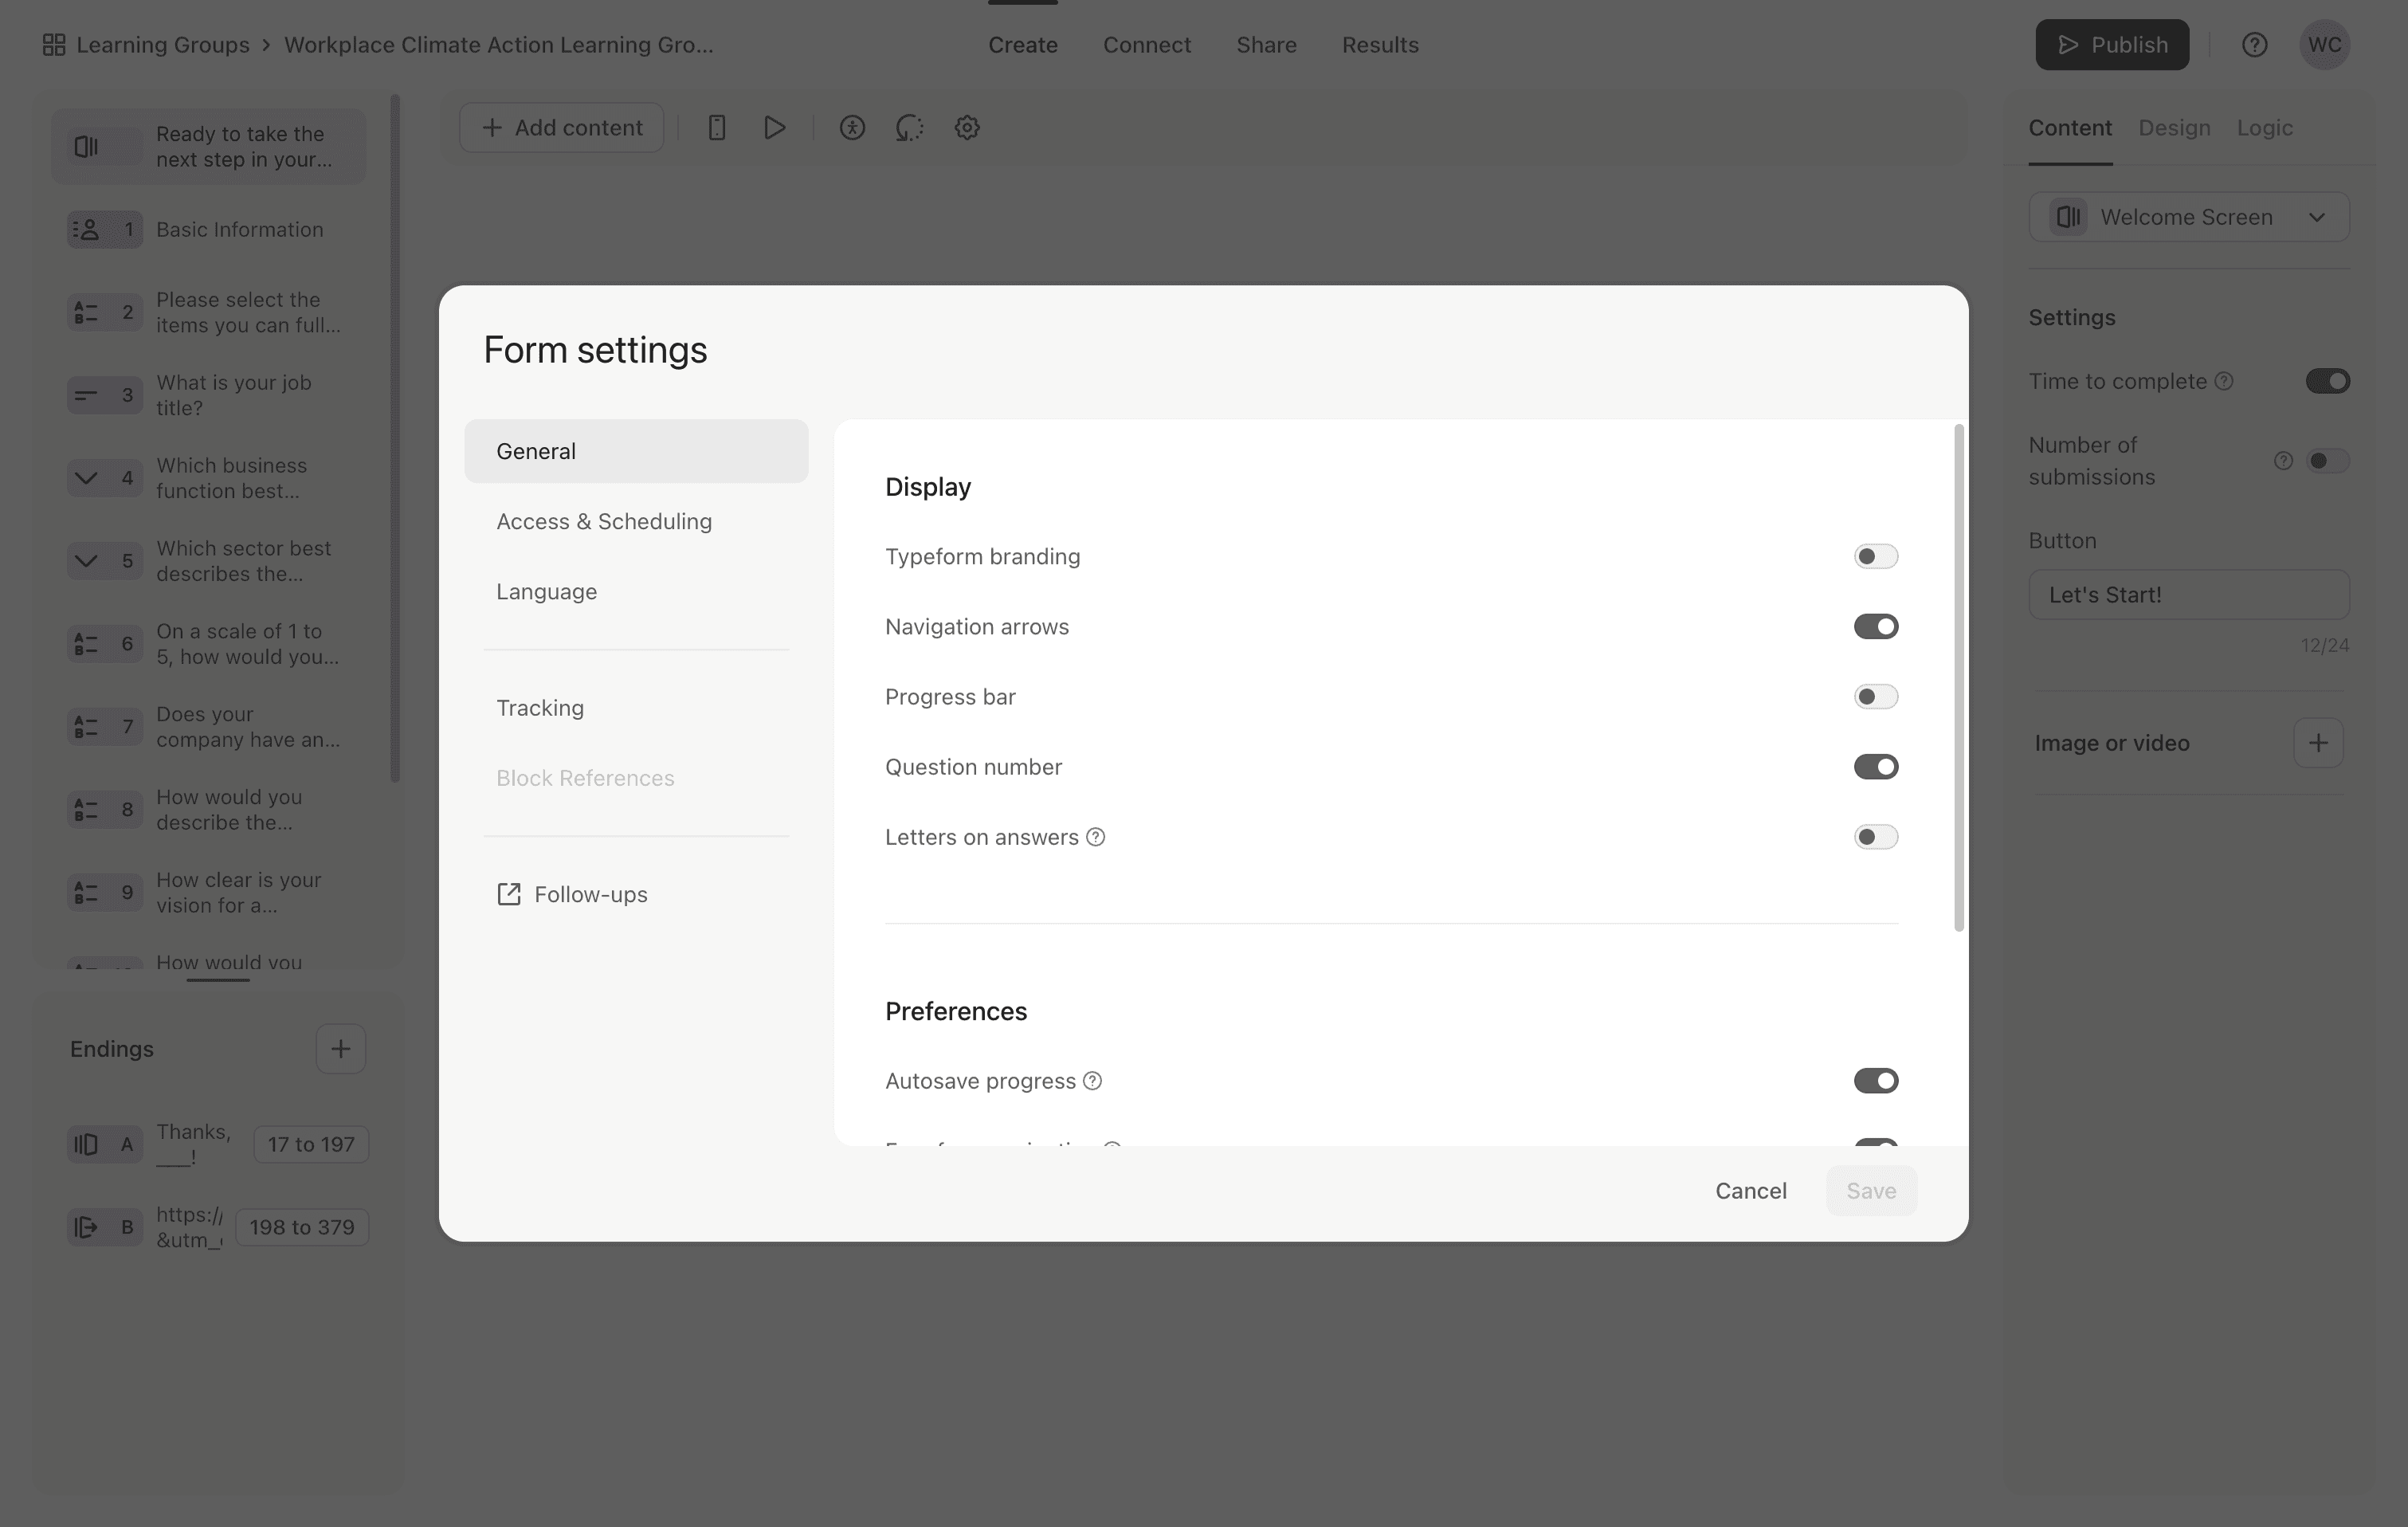Click the Basic Information contact block icon

(x=87, y=230)
